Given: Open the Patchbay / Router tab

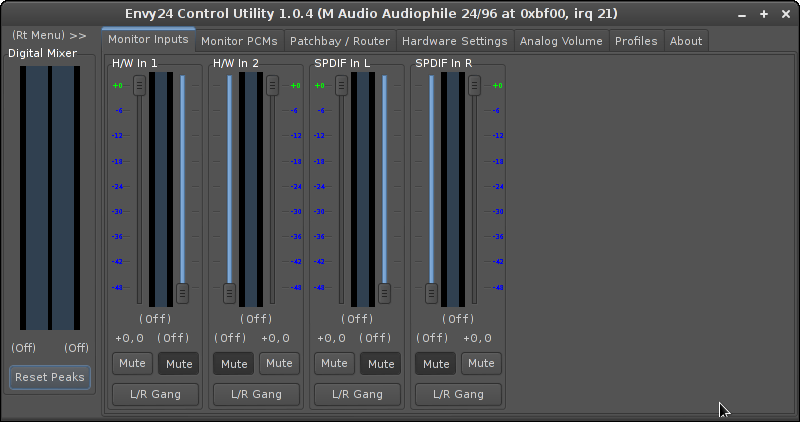Looking at the screenshot, I should pos(340,41).
